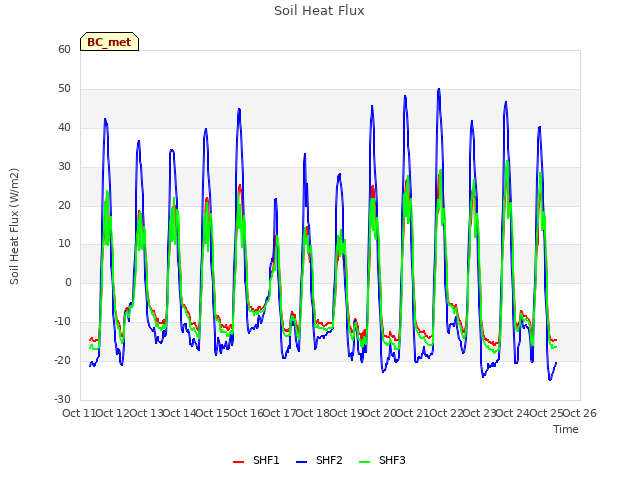Toggle the SHF2 legend entry
This screenshot has width=640, height=480.
319,460
